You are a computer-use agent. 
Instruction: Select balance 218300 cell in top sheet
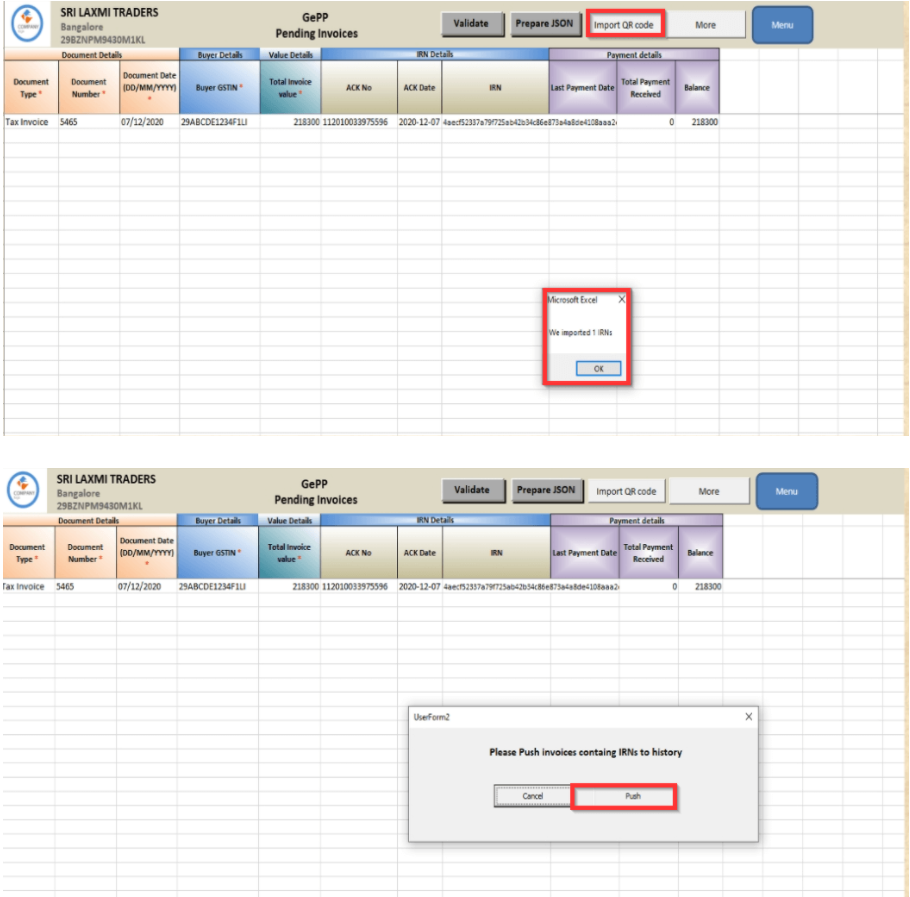(697, 122)
